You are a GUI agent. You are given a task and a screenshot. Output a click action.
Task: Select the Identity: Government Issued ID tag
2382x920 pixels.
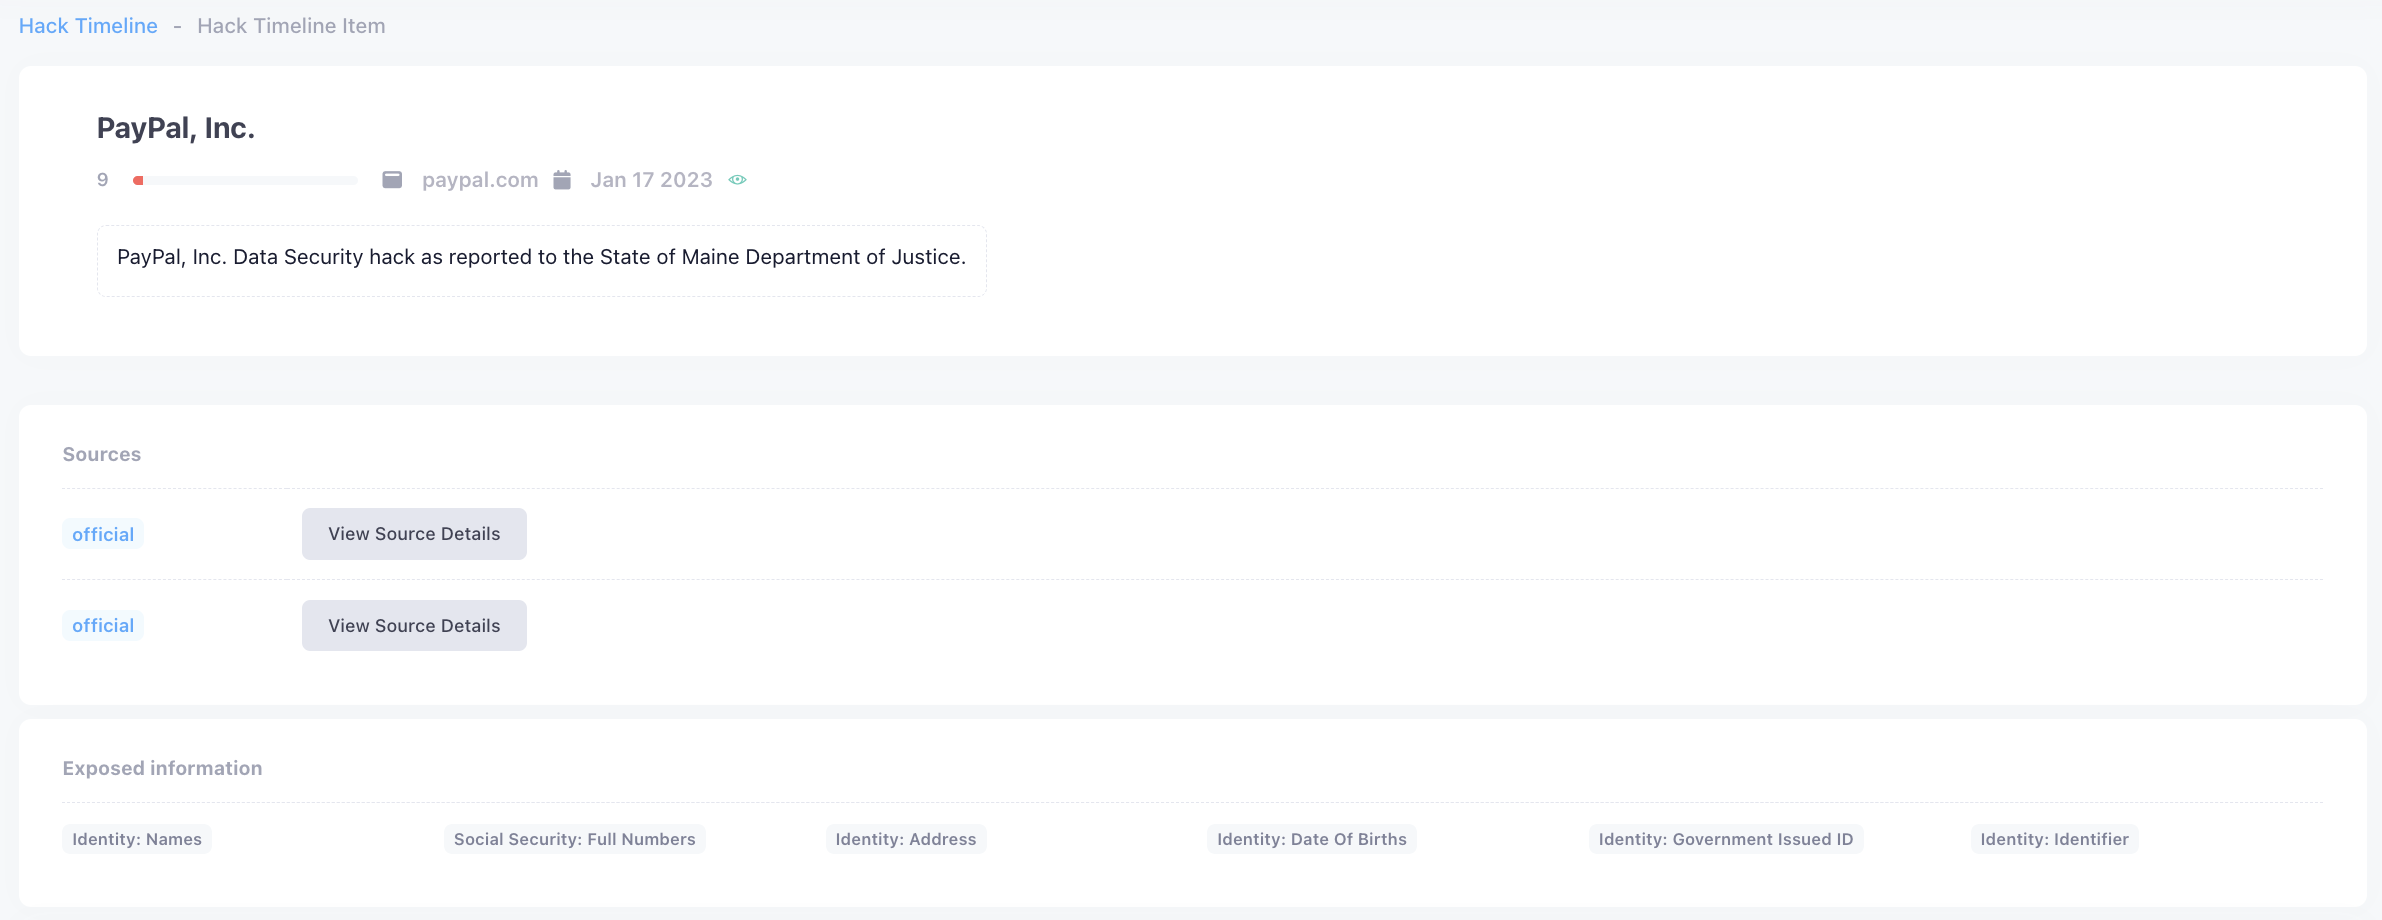pos(1725,839)
